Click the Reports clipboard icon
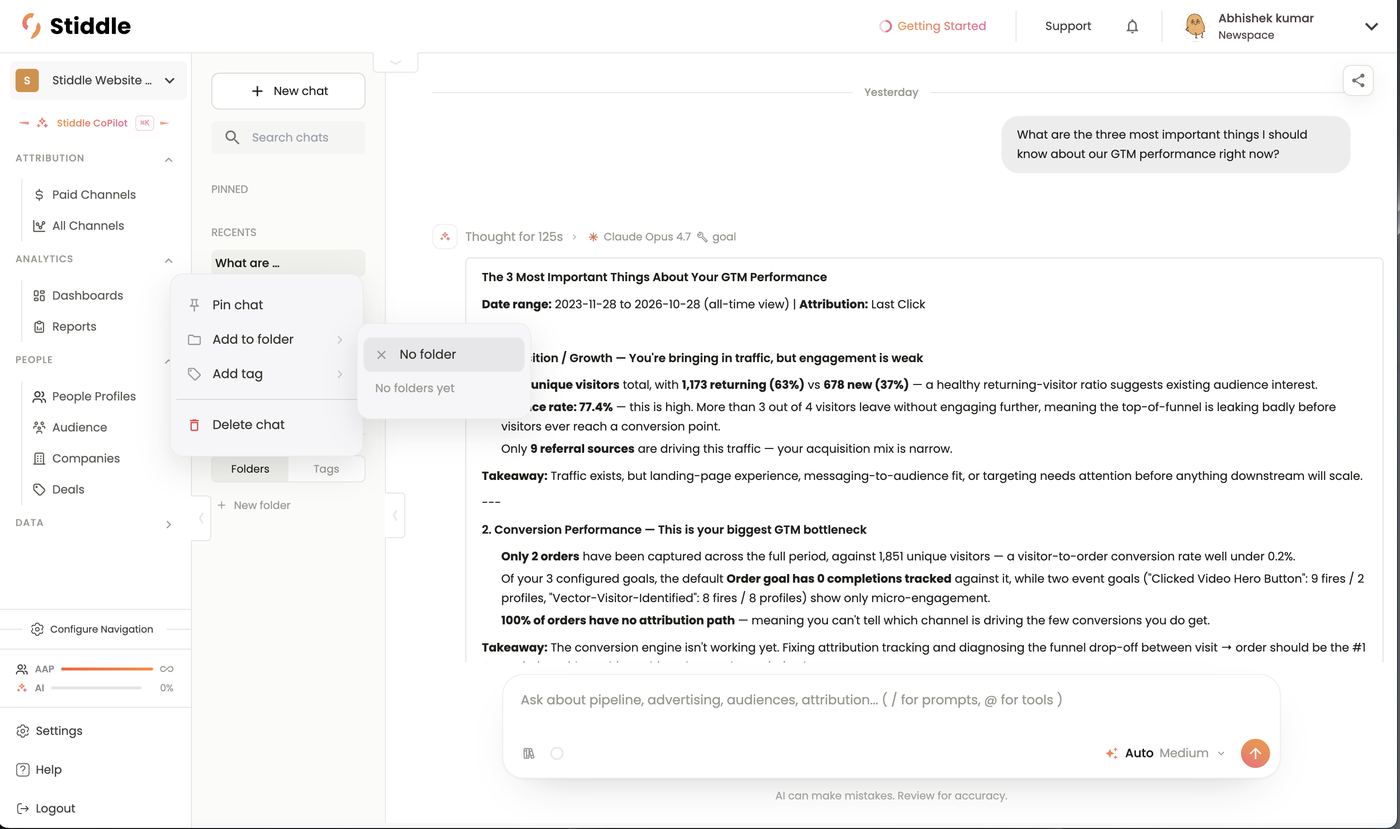 [39, 327]
